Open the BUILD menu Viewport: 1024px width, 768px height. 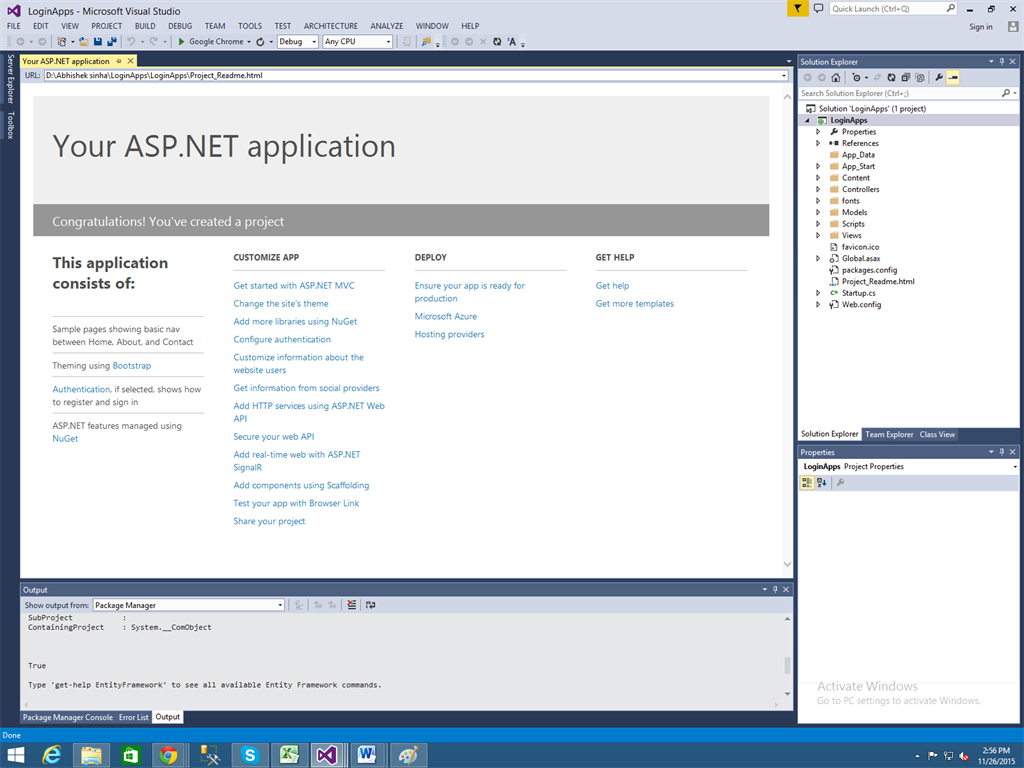tap(145, 26)
